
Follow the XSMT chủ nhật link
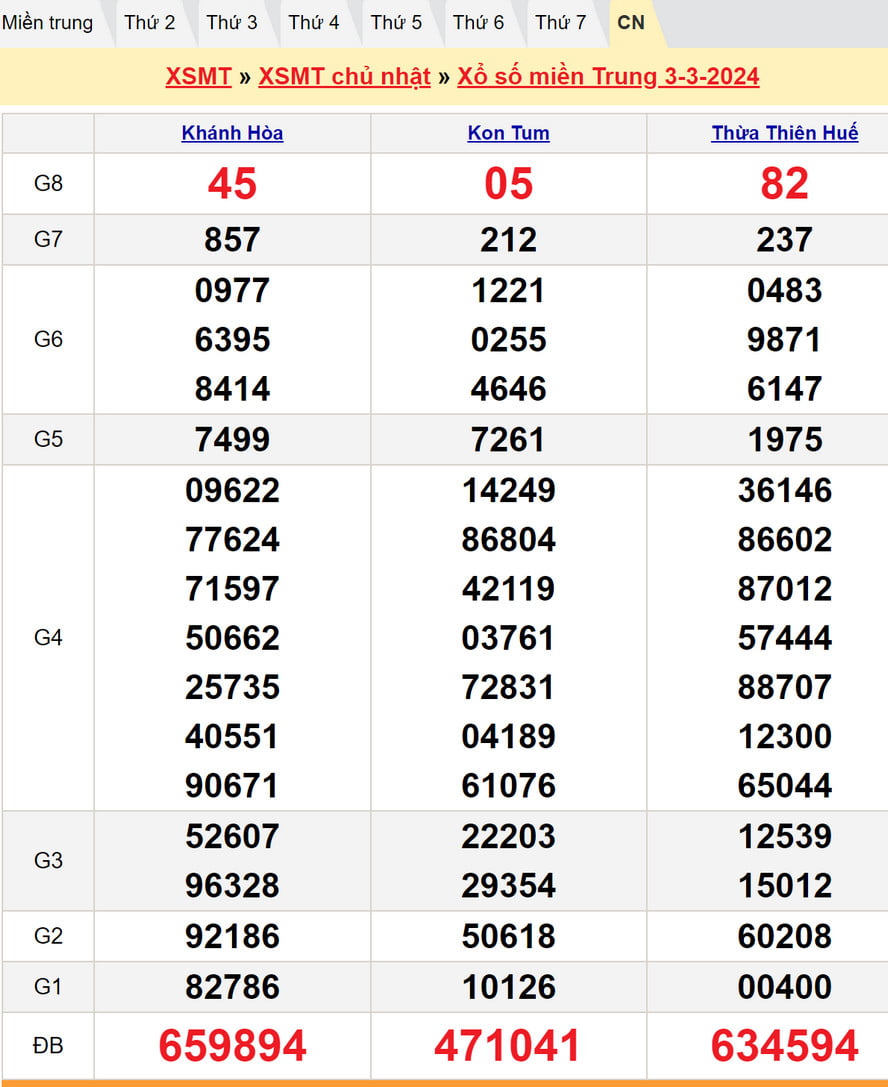pos(344,77)
